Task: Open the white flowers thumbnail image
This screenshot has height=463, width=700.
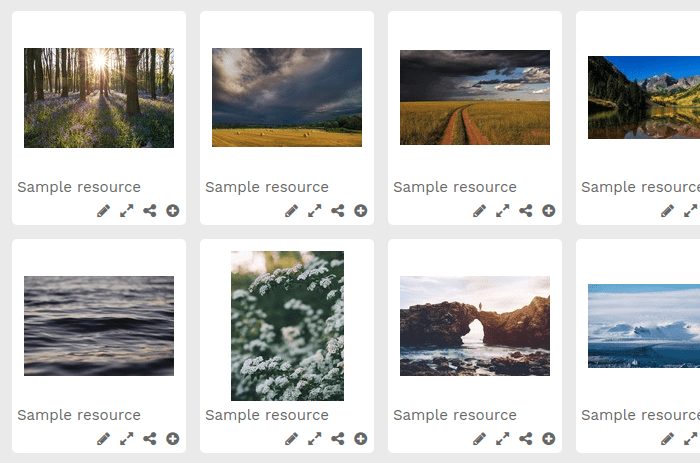Action: [x=288, y=326]
